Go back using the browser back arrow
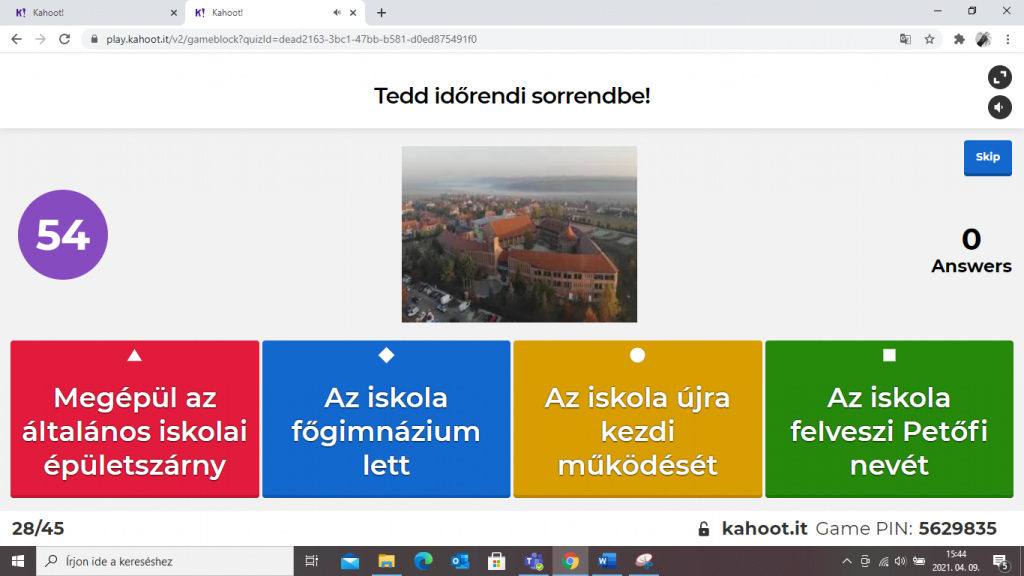This screenshot has height=576, width=1024. pos(16,39)
